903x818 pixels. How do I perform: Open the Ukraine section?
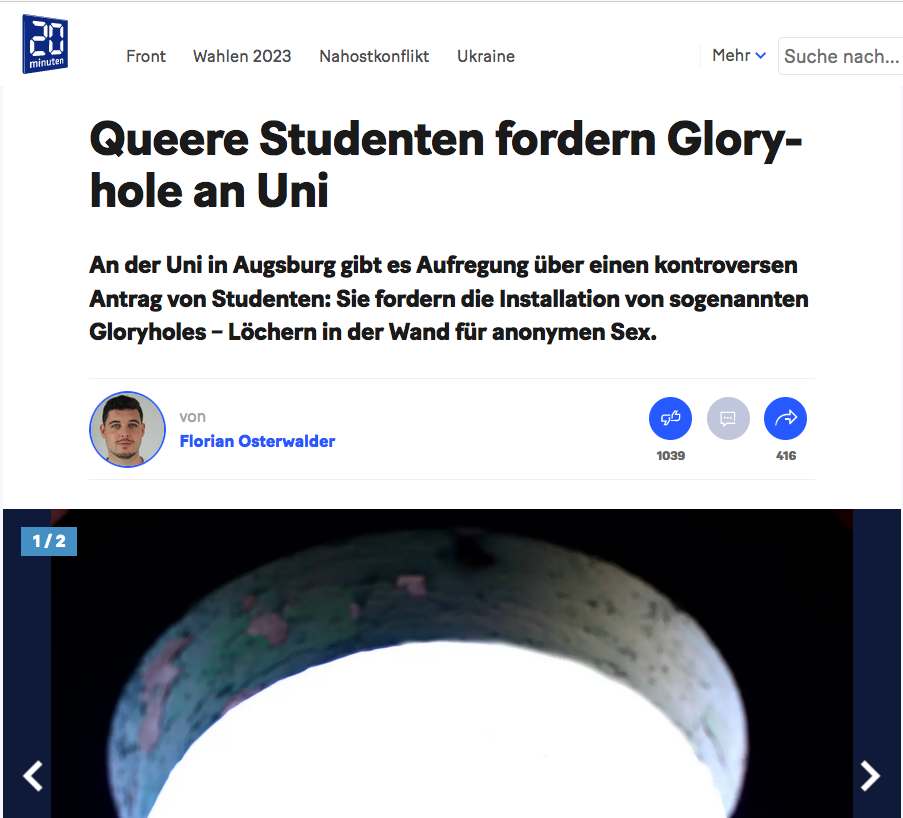pyautogui.click(x=485, y=56)
